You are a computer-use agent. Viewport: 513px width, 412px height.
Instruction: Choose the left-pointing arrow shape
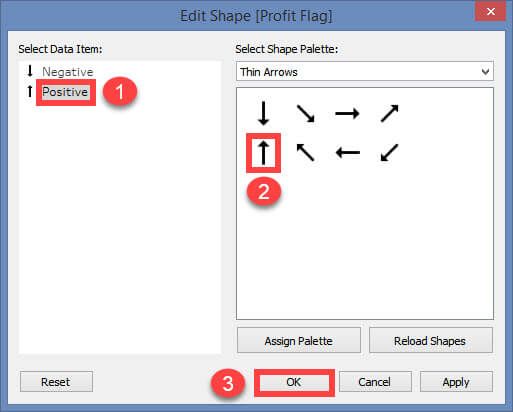pyautogui.click(x=348, y=153)
